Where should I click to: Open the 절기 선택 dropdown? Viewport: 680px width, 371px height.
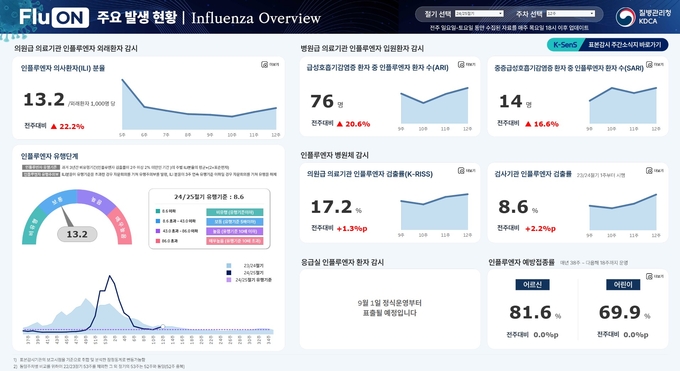[x=479, y=13]
